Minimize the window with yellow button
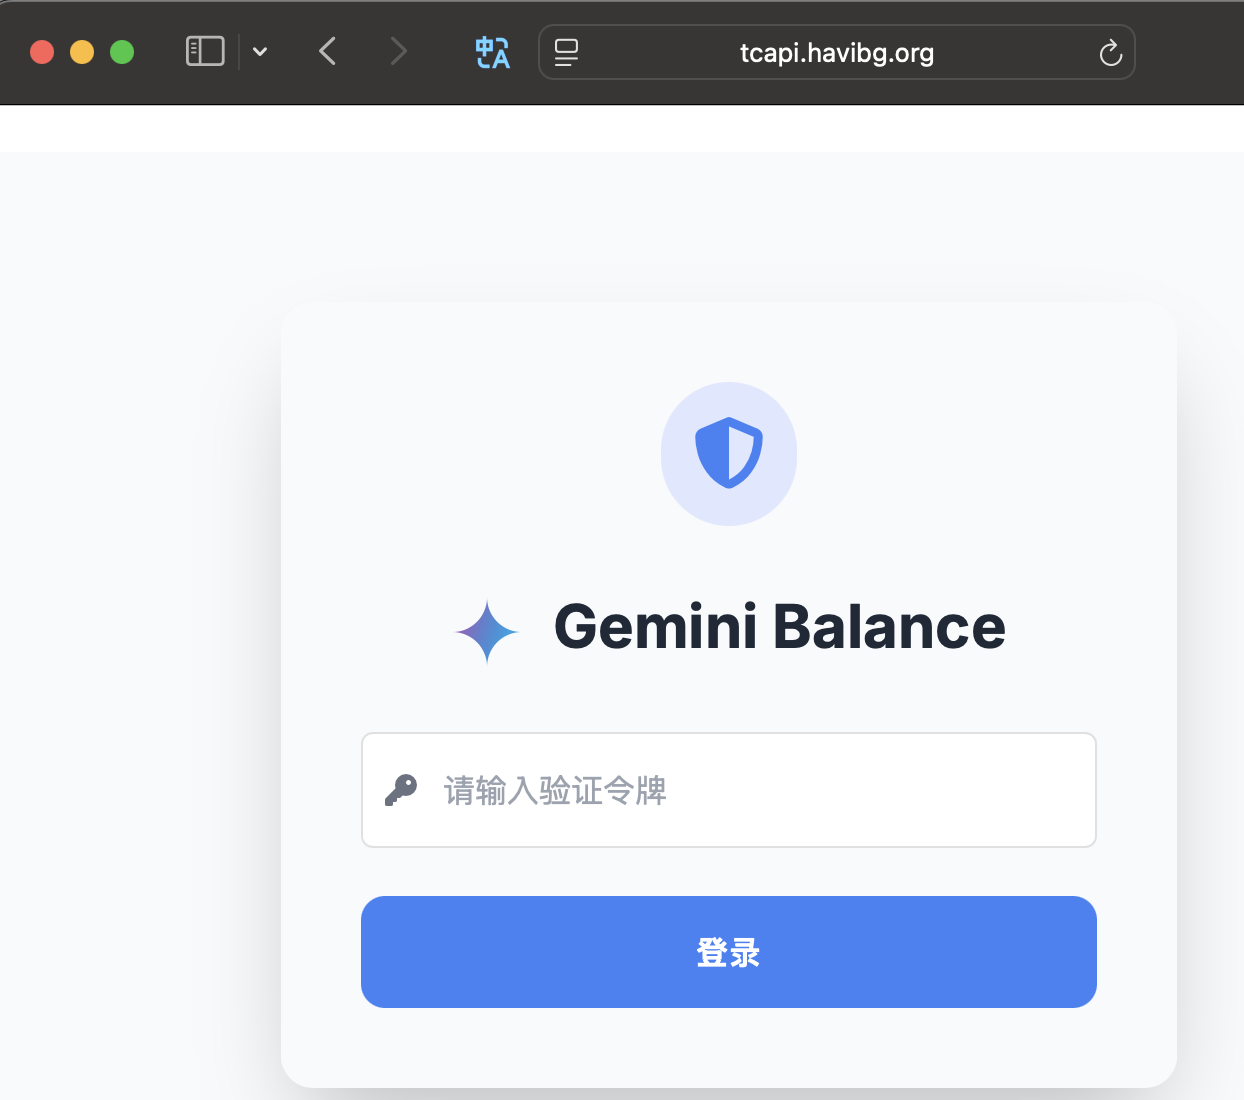 [82, 52]
